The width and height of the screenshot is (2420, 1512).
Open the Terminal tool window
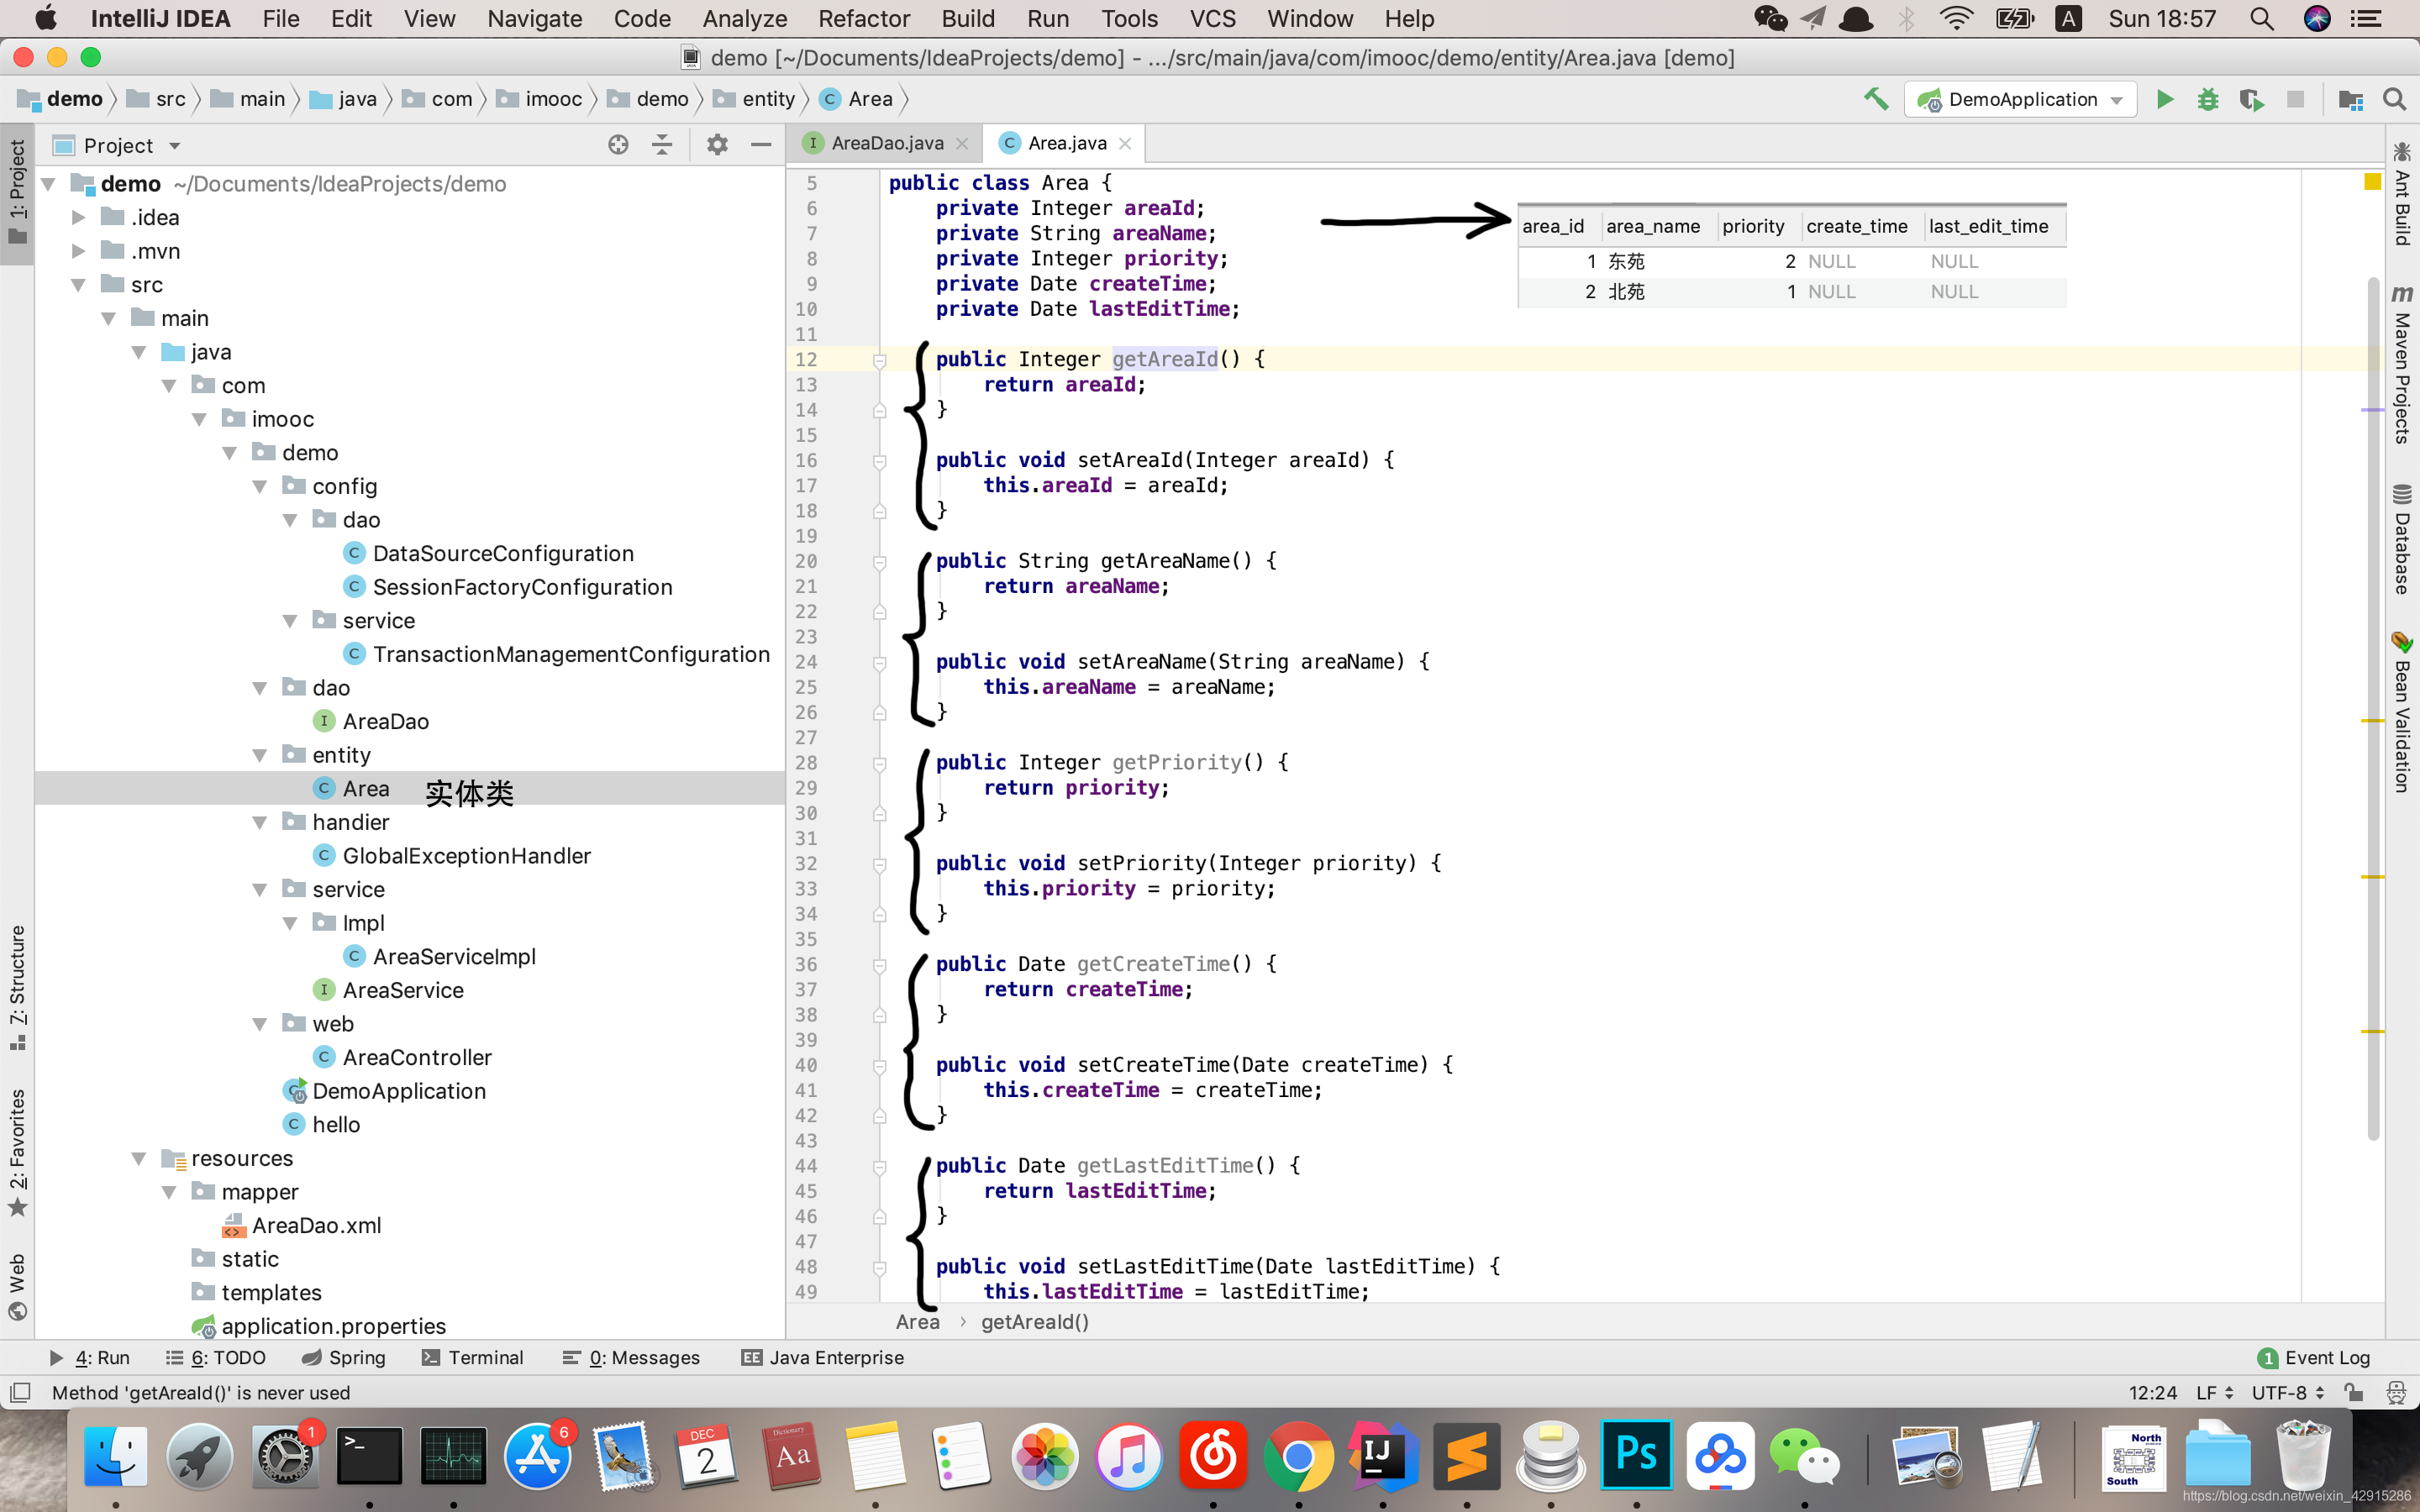[472, 1357]
